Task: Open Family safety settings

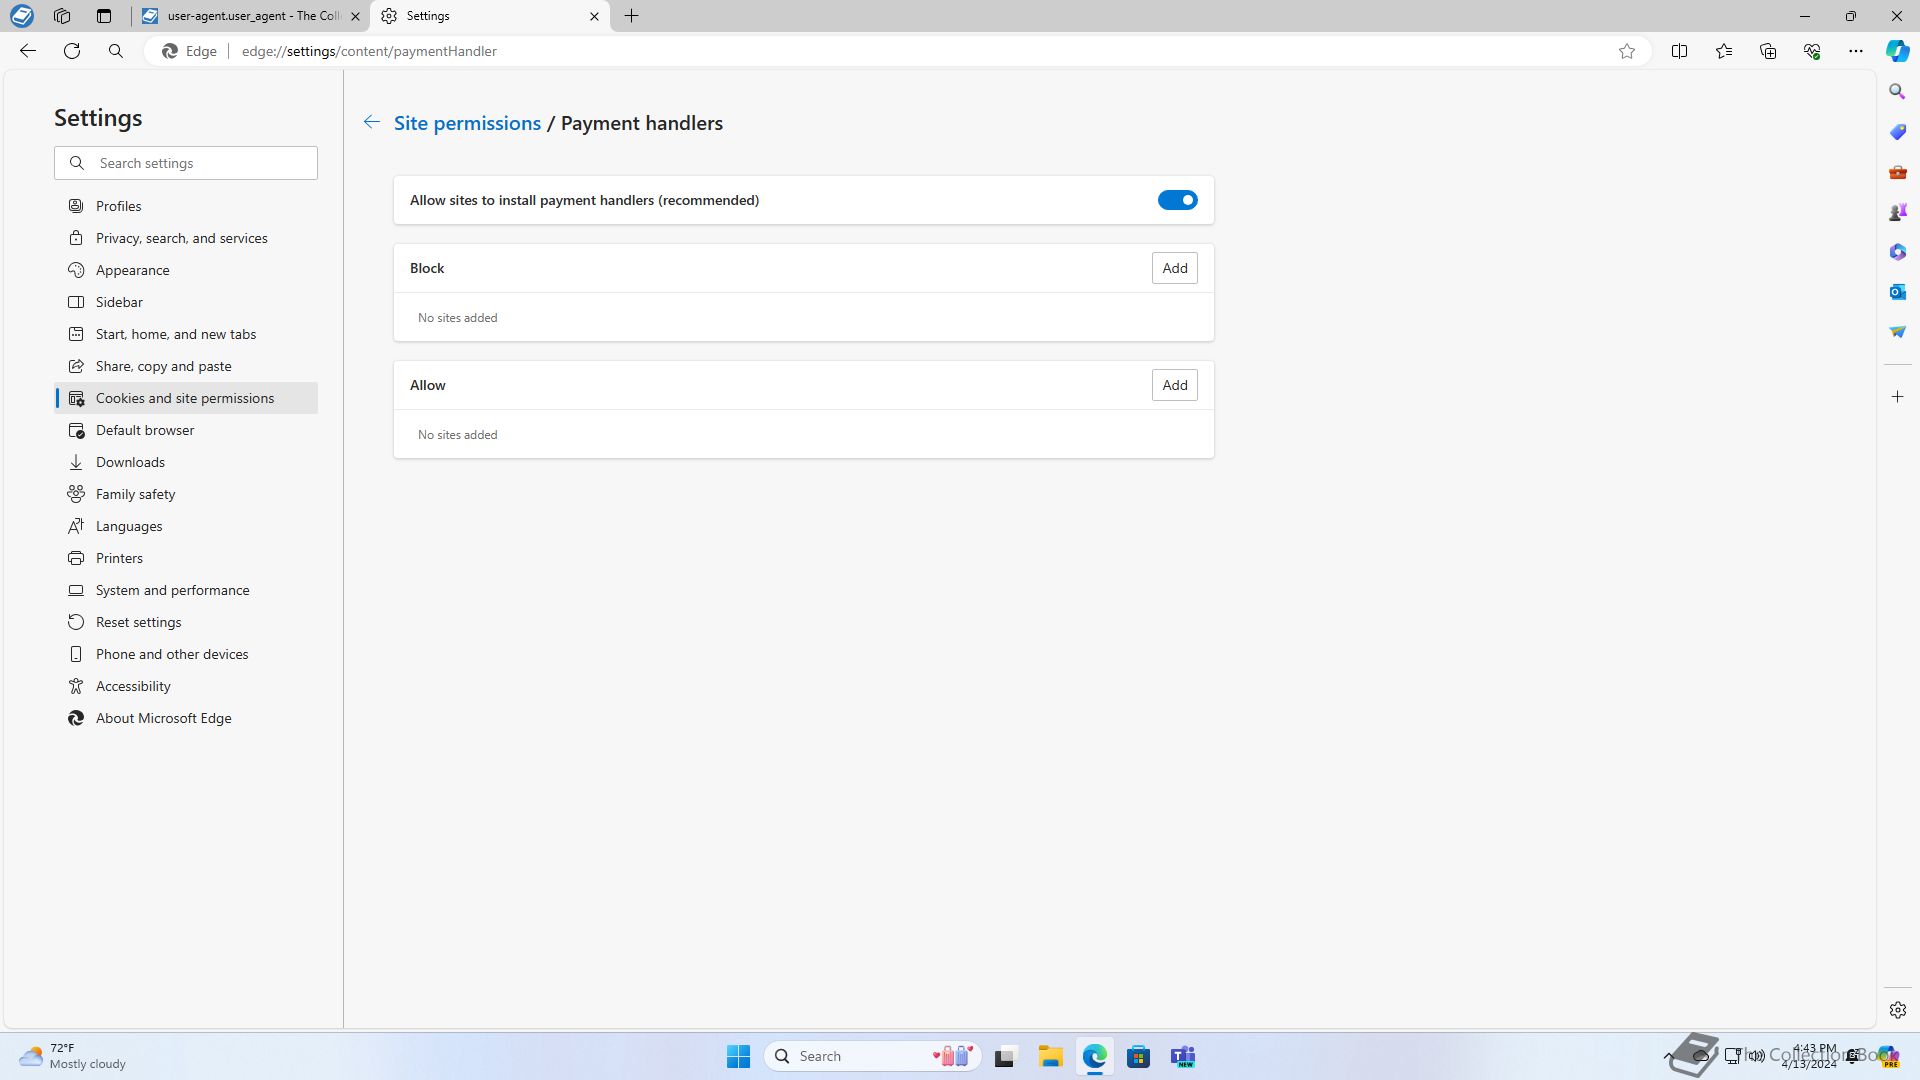Action: tap(186, 494)
